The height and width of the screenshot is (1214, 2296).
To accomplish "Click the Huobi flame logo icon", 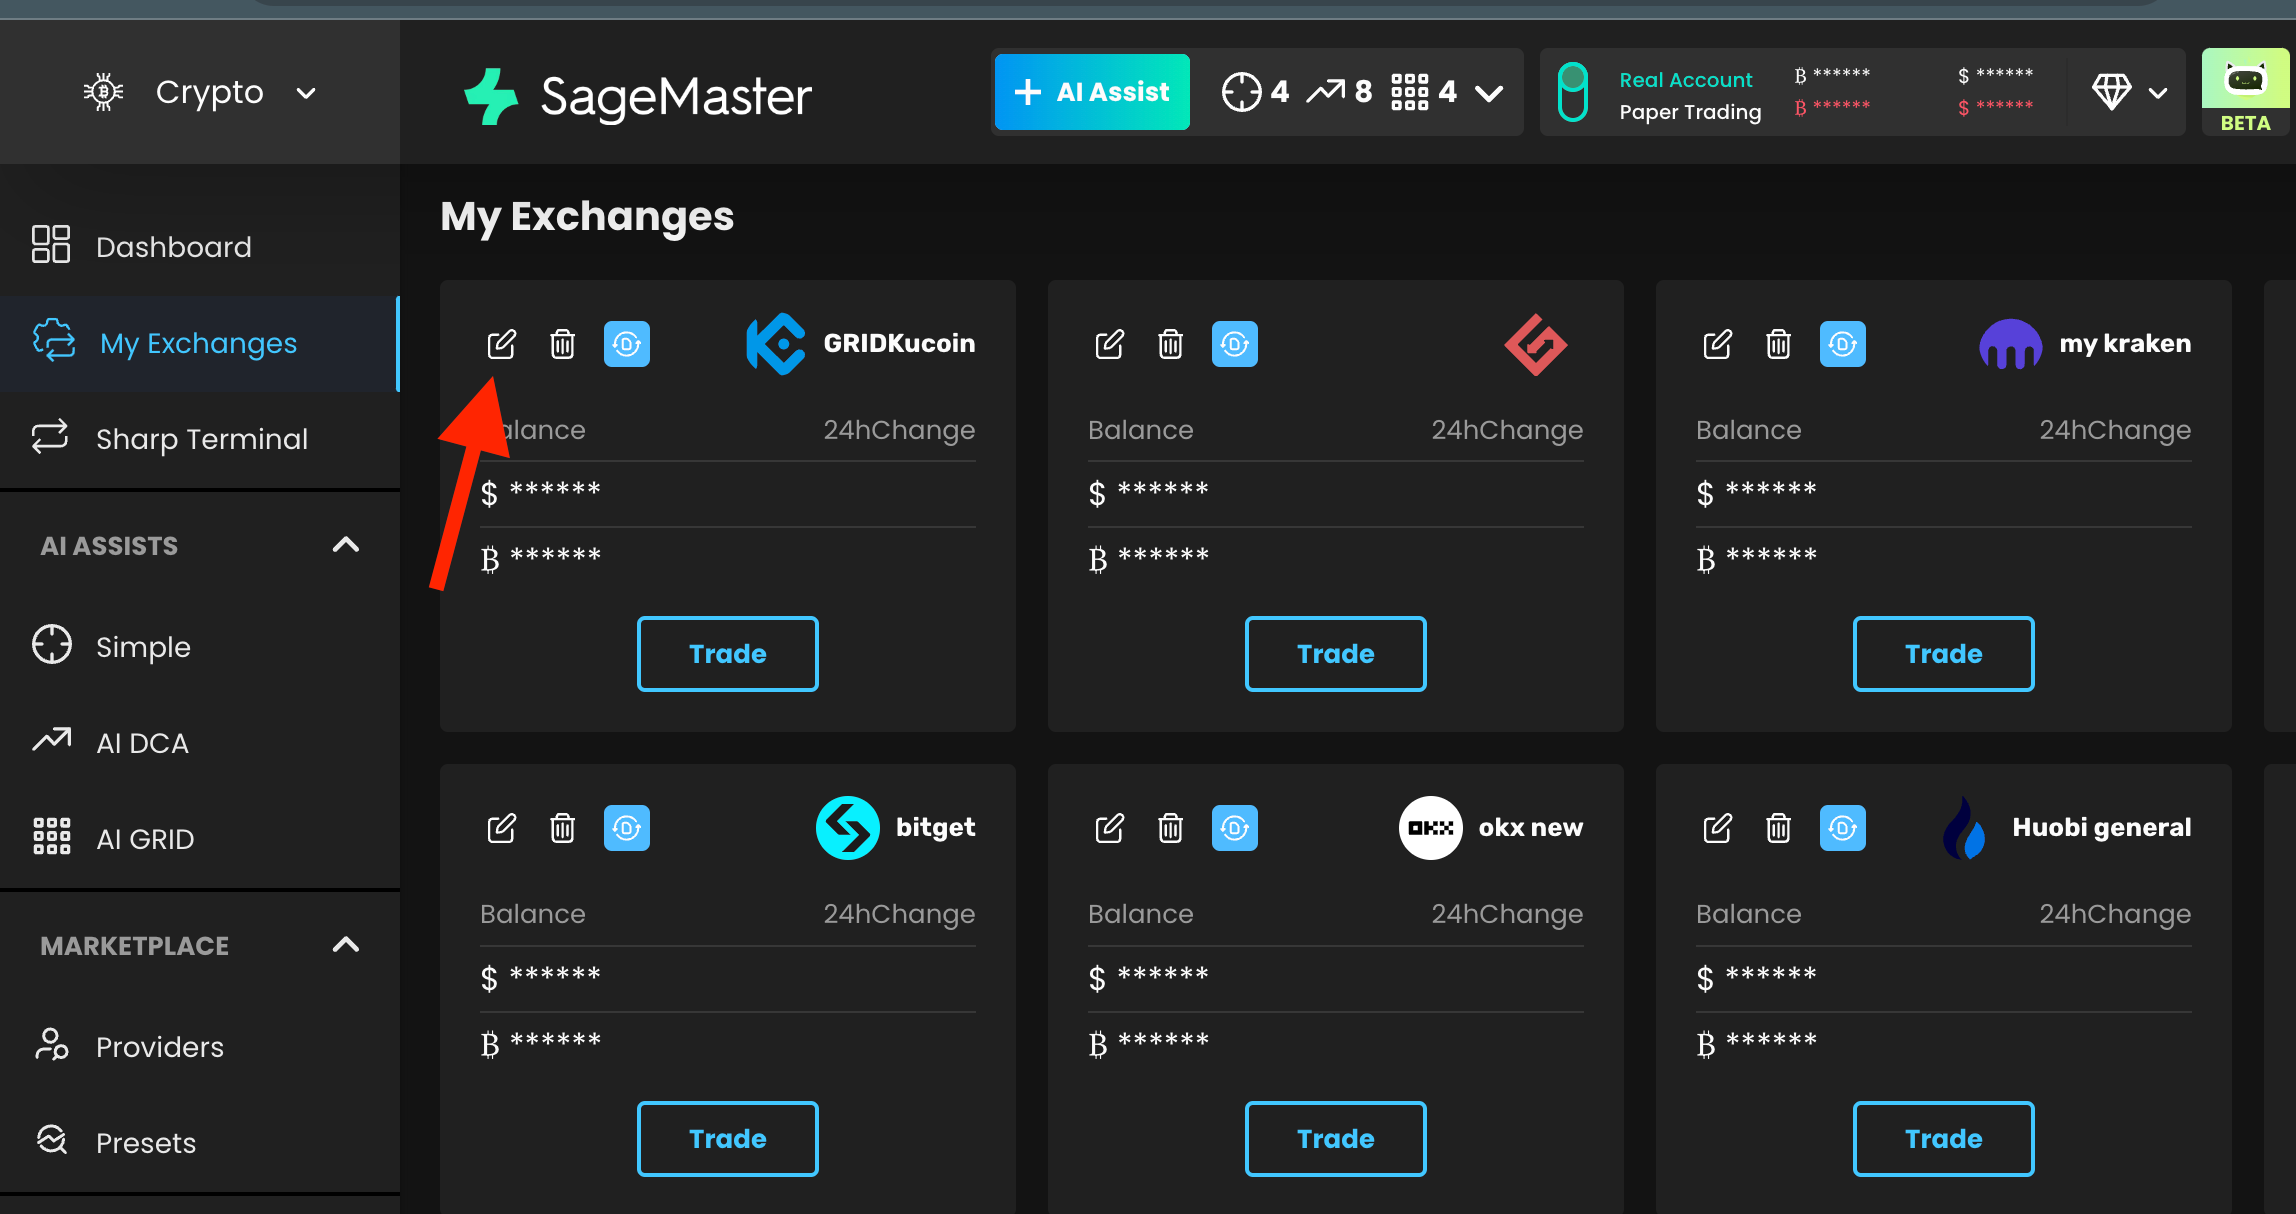I will point(1965,828).
